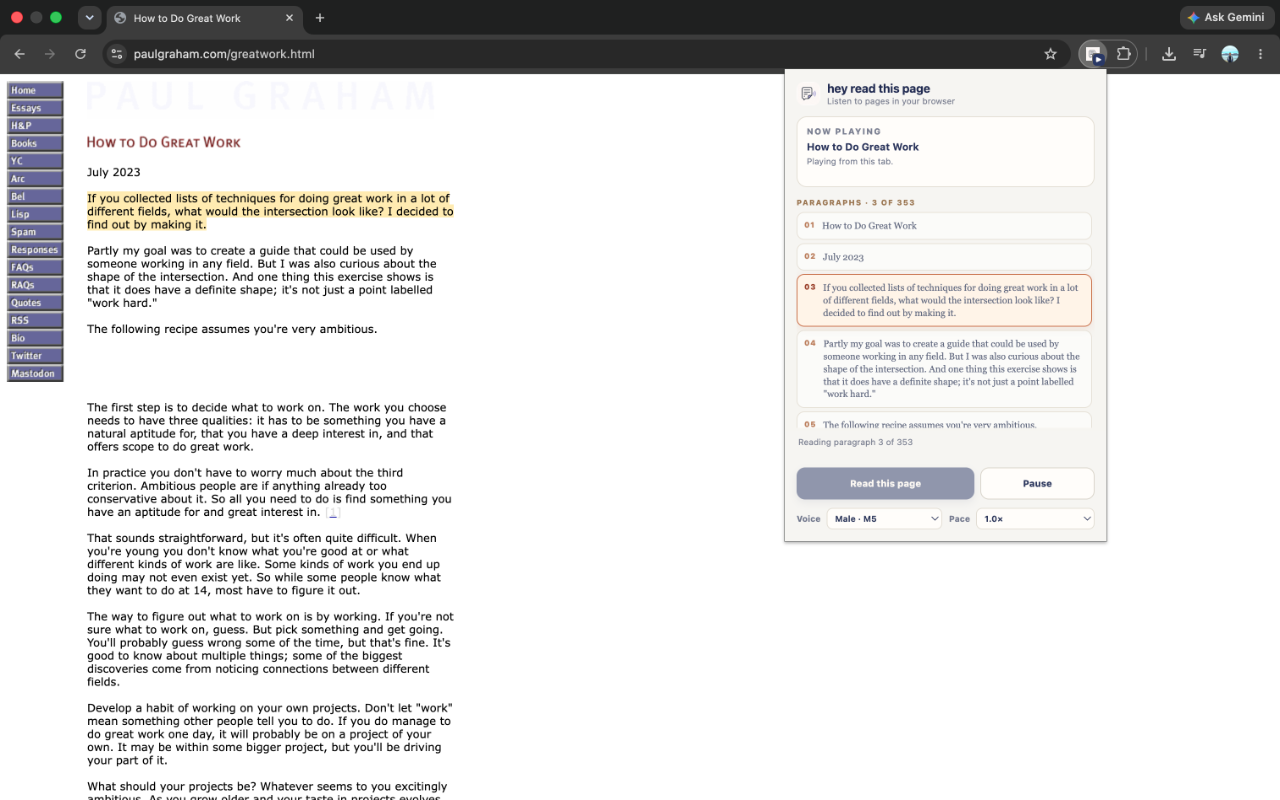Click the How to Do Great Work heading
Viewport: 1280px width, 800px height.
coord(163,143)
